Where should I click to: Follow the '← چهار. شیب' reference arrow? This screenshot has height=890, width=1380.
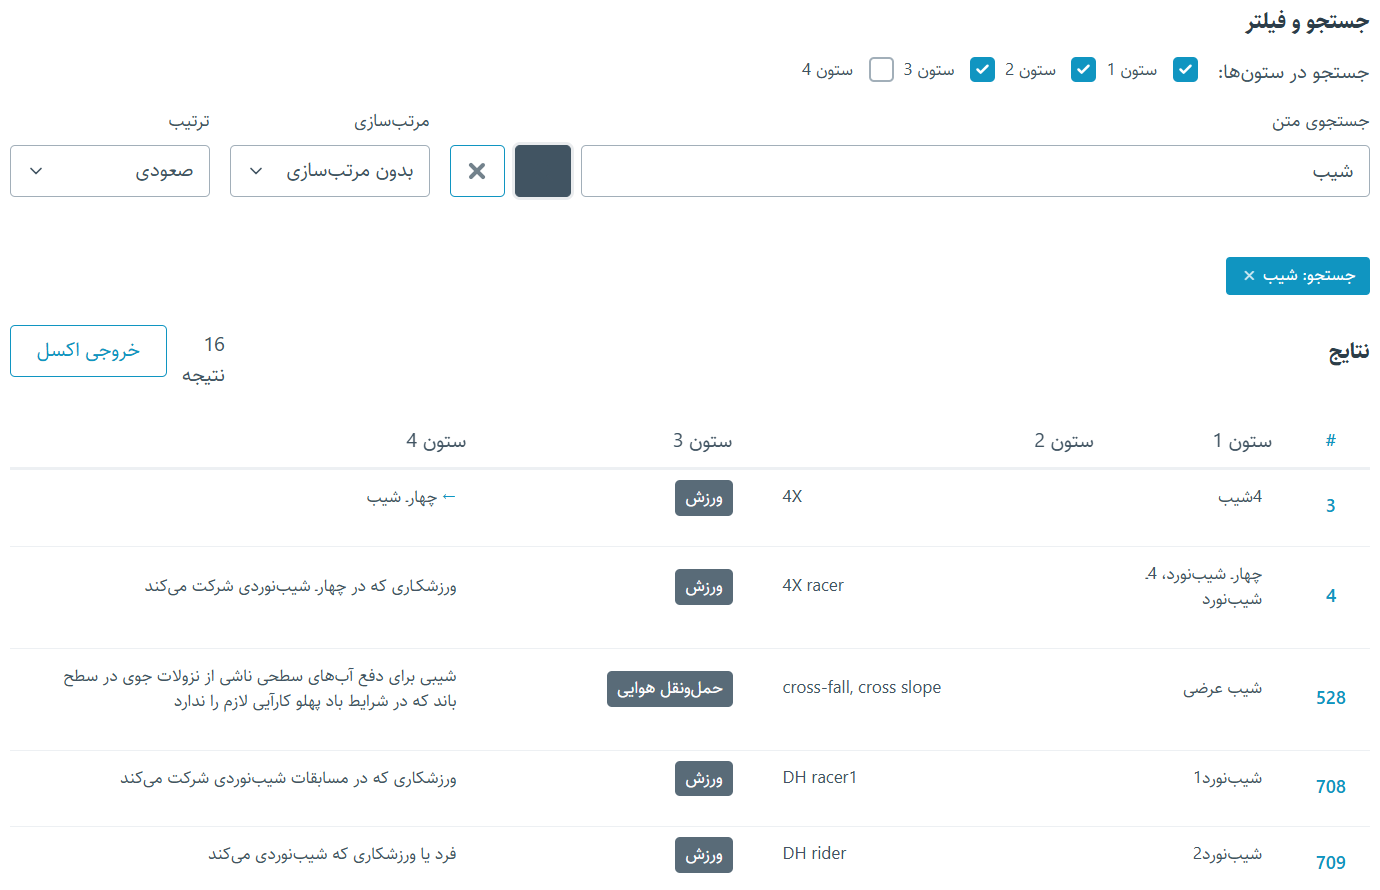point(411,497)
